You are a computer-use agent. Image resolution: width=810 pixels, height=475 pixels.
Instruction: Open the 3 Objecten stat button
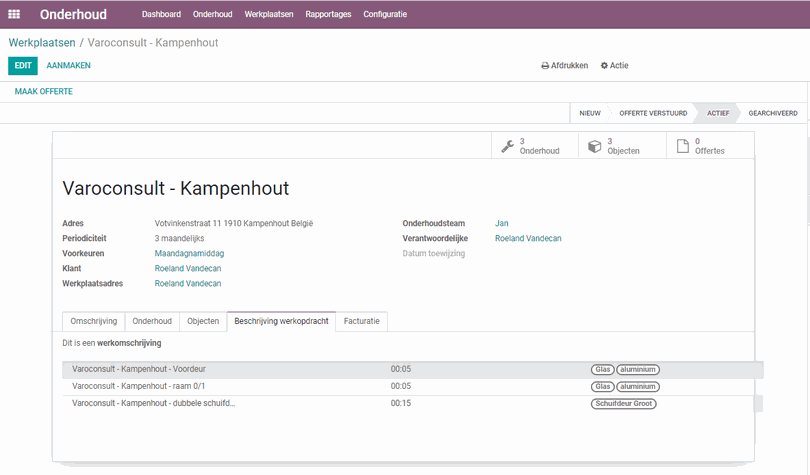[622, 146]
